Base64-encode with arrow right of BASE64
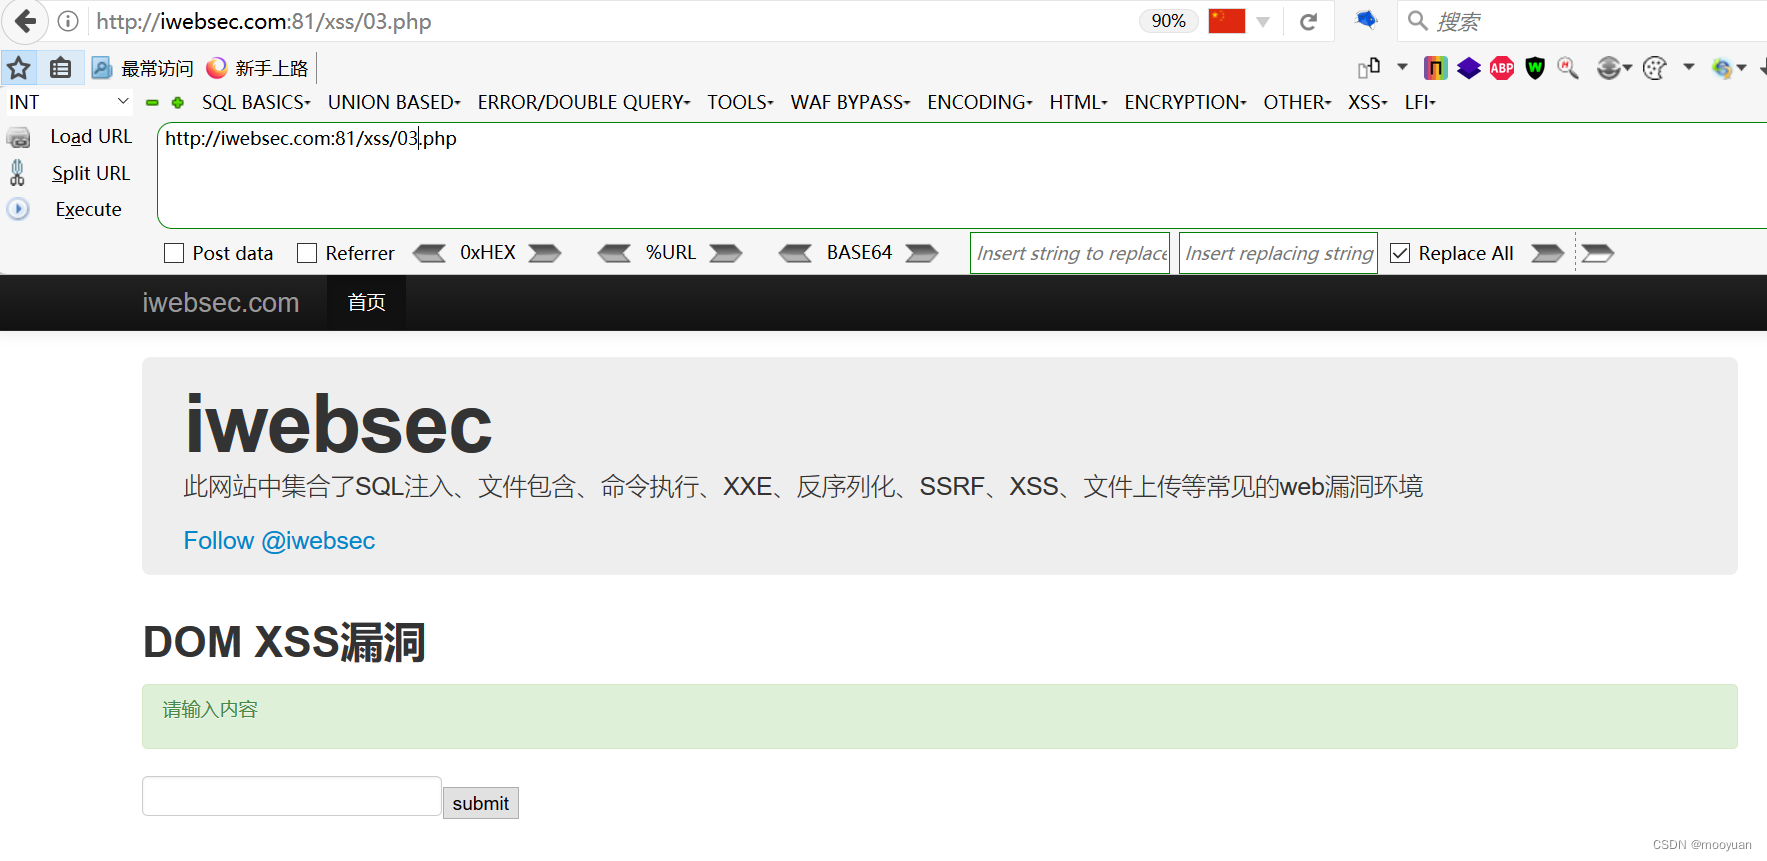Image resolution: width=1767 pixels, height=861 pixels. point(922,253)
